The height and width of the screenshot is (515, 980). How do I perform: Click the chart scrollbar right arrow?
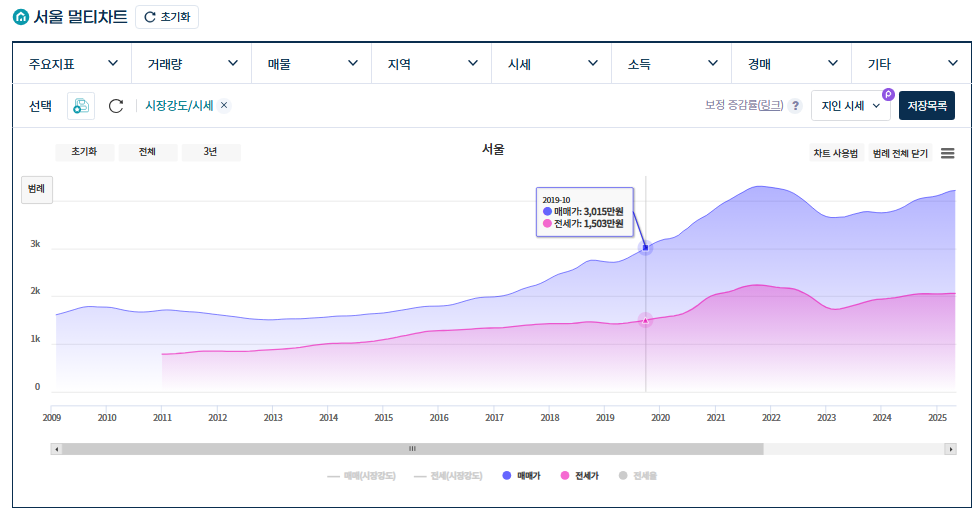click(951, 449)
